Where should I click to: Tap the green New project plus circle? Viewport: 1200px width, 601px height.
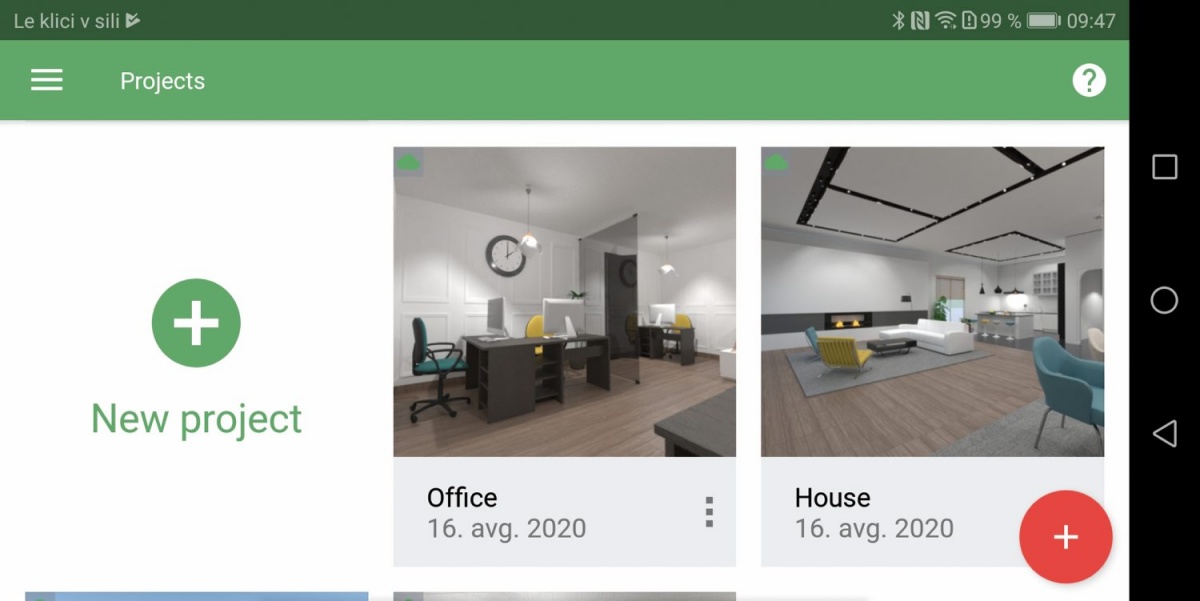pyautogui.click(x=196, y=323)
